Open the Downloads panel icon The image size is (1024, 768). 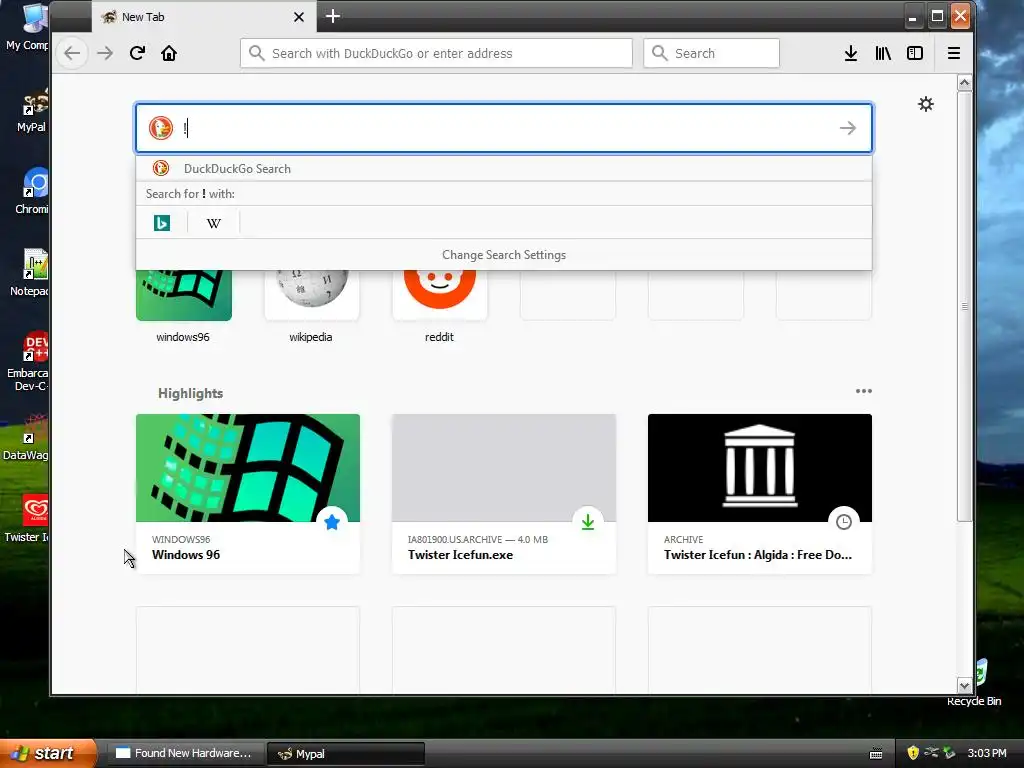point(850,54)
